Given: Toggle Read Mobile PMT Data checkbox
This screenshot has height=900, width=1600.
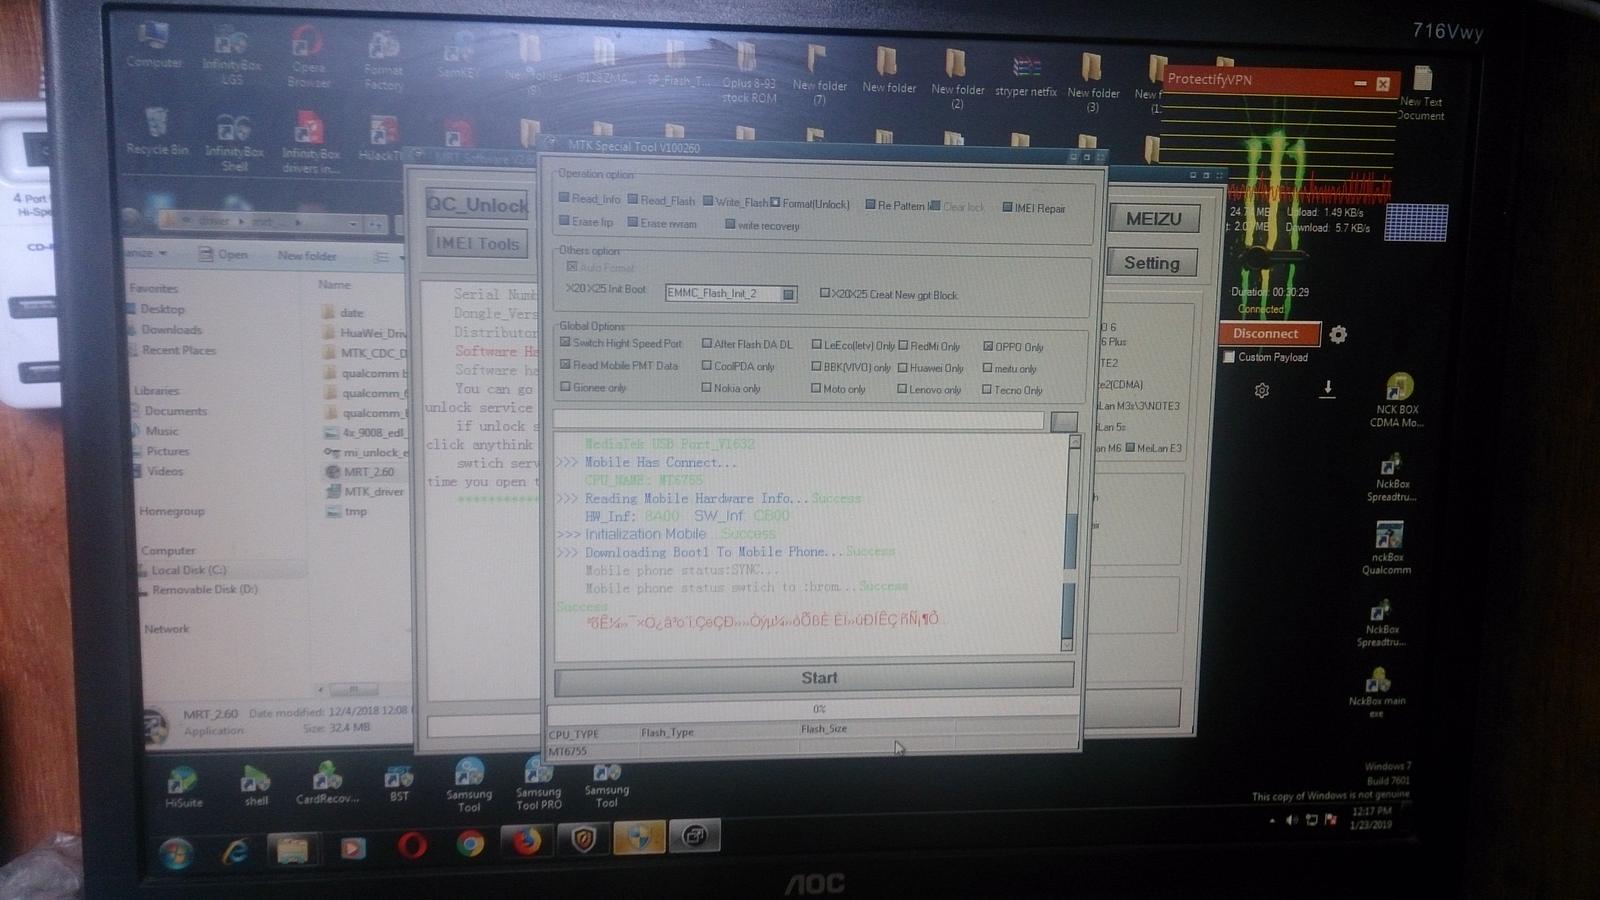Looking at the screenshot, I should pos(565,364).
